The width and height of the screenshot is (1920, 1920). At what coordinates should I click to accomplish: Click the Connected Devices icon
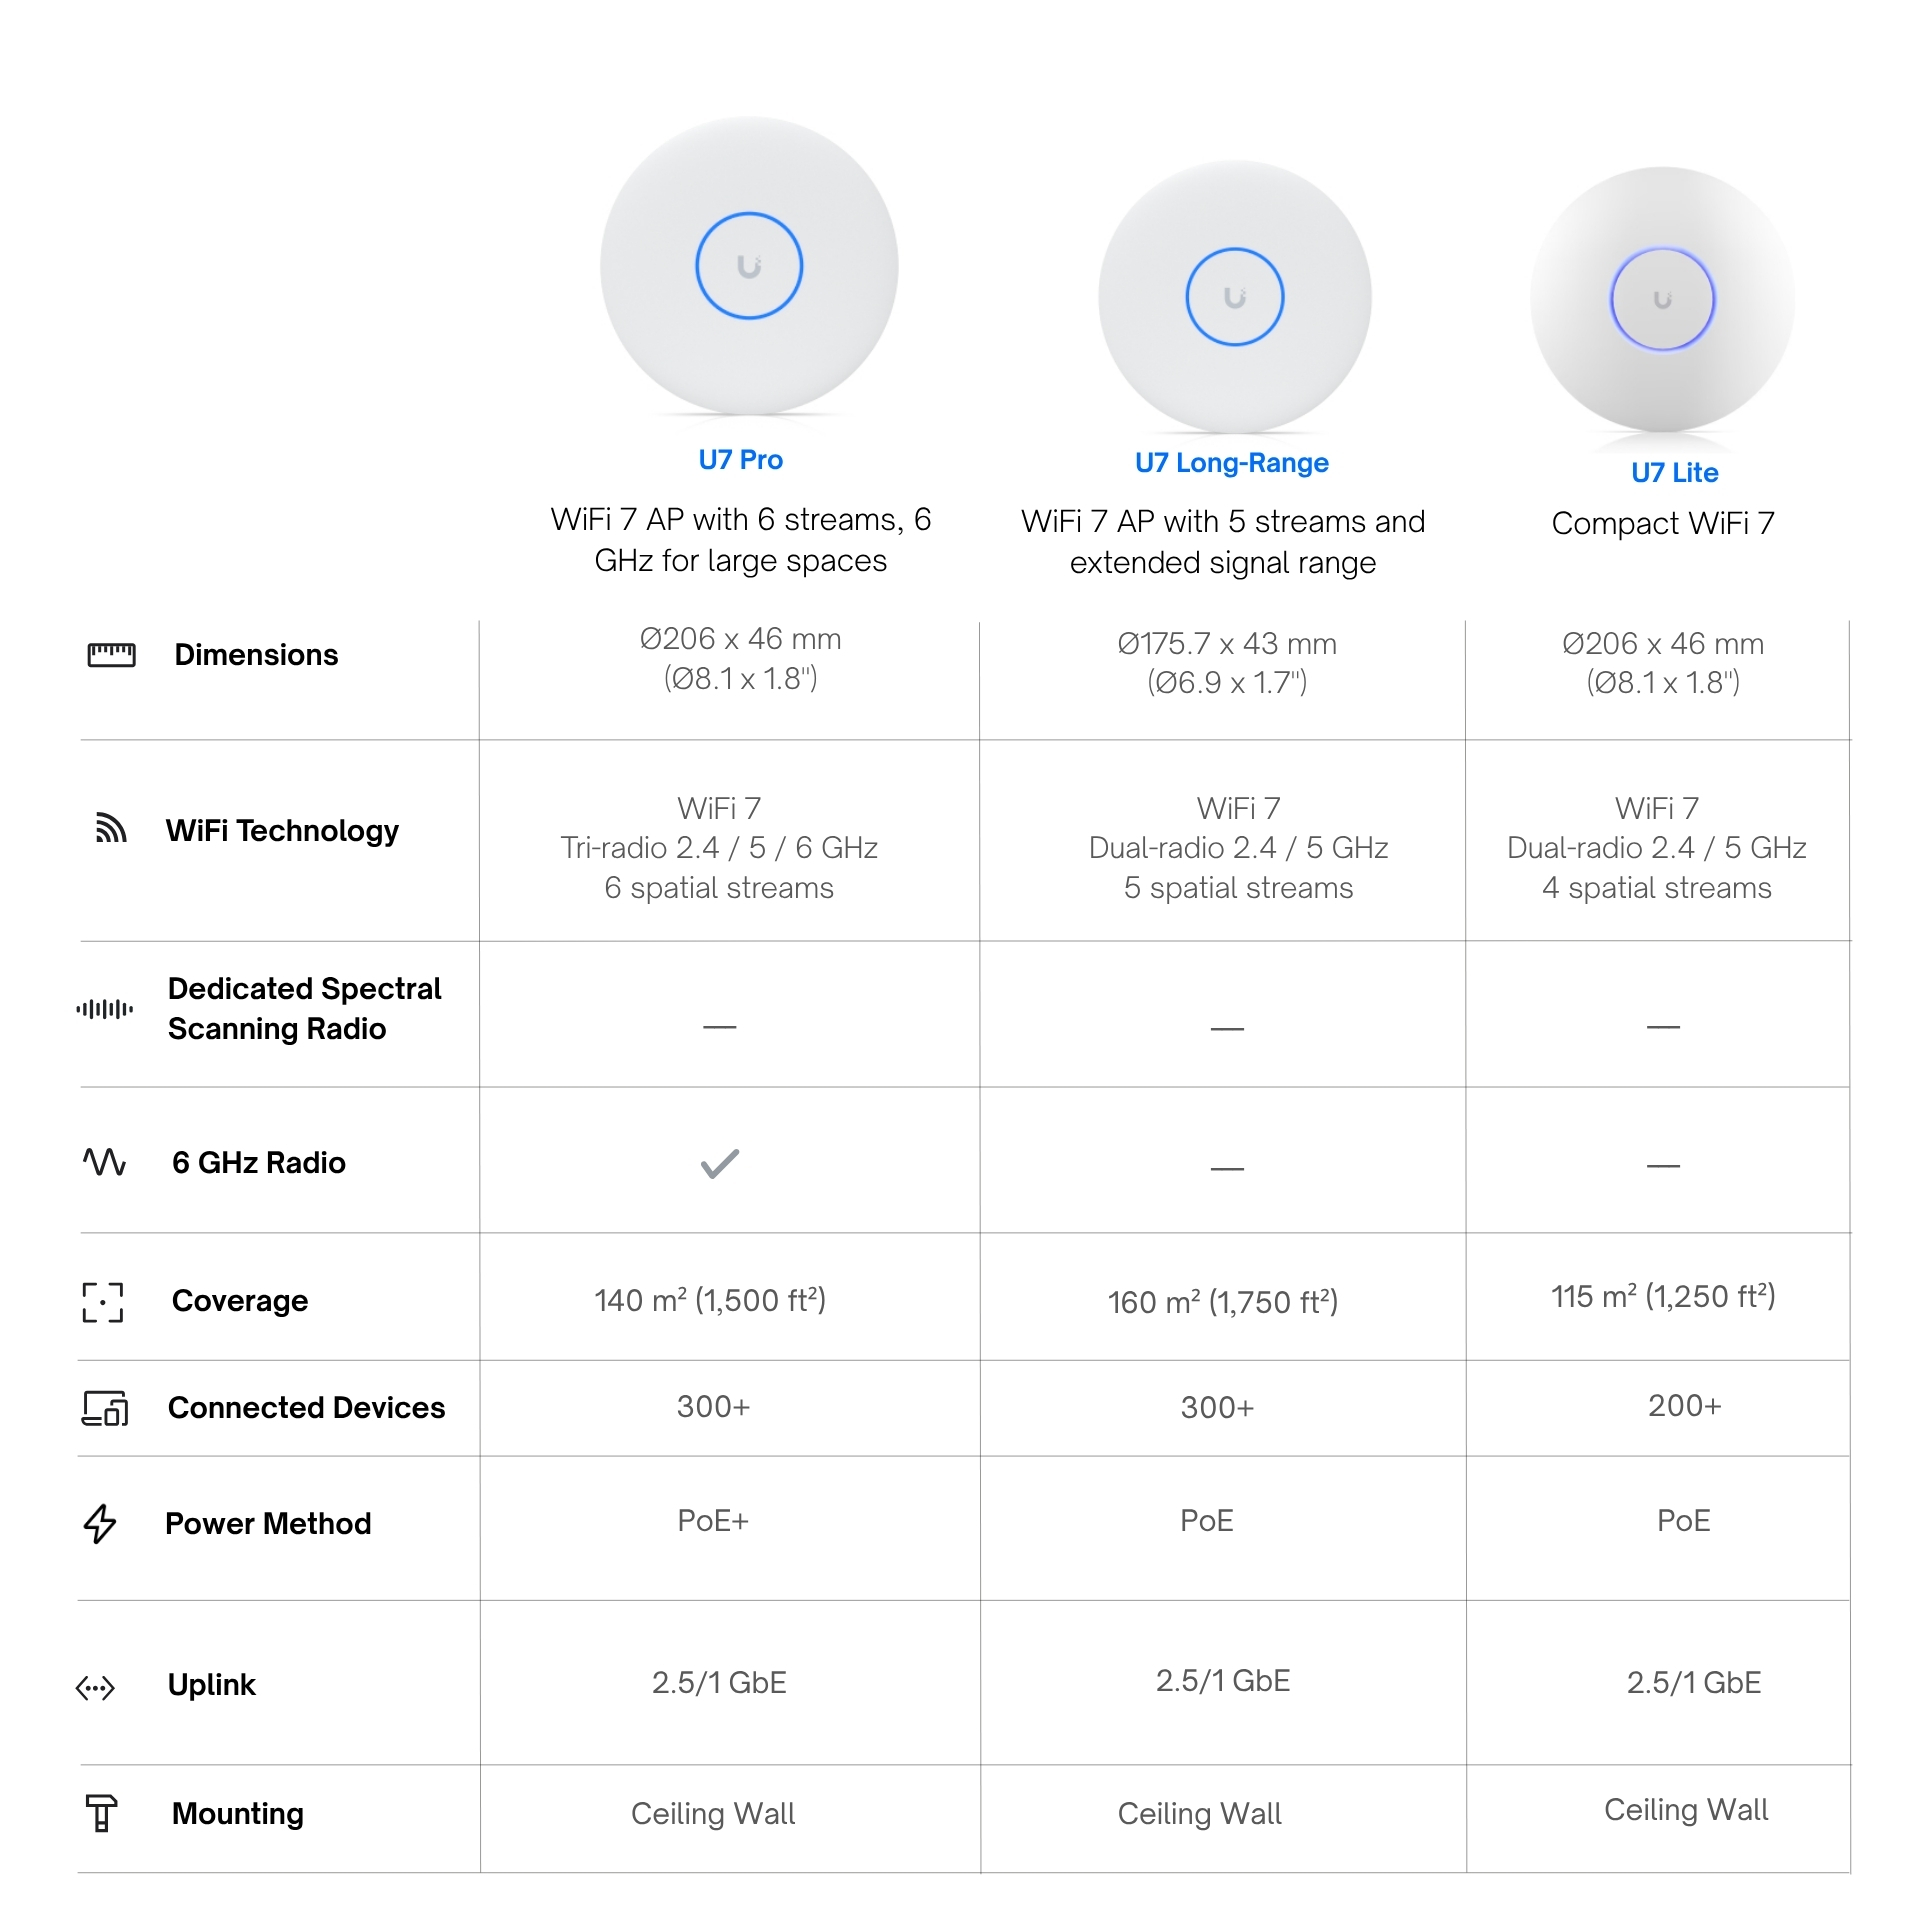(x=105, y=1408)
